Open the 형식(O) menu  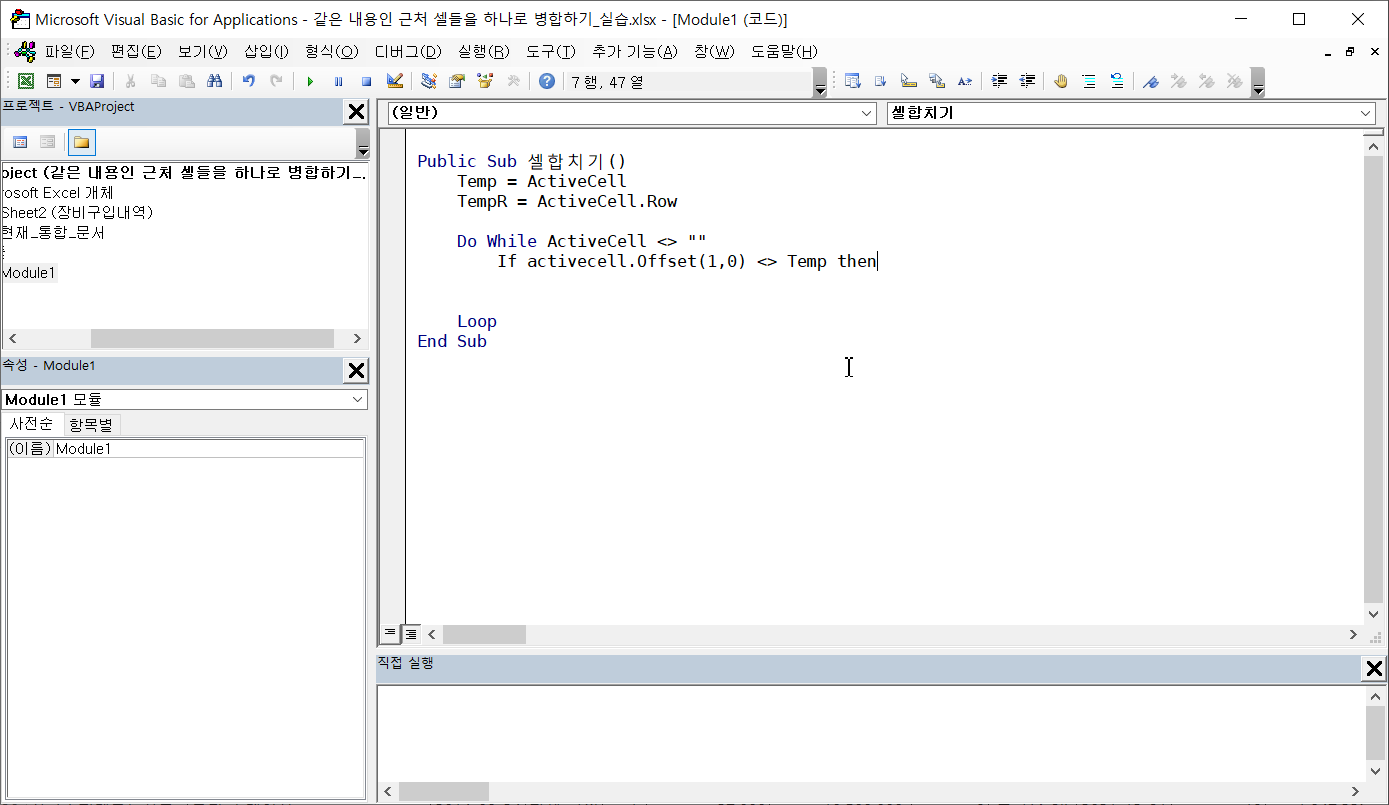coord(331,51)
